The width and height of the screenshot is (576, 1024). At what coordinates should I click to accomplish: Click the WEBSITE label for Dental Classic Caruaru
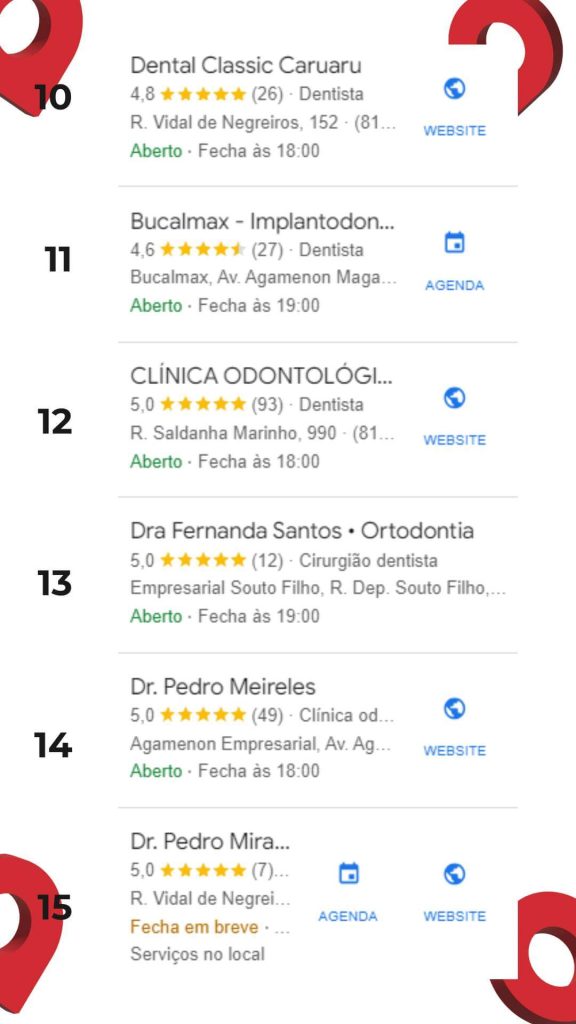tap(455, 131)
